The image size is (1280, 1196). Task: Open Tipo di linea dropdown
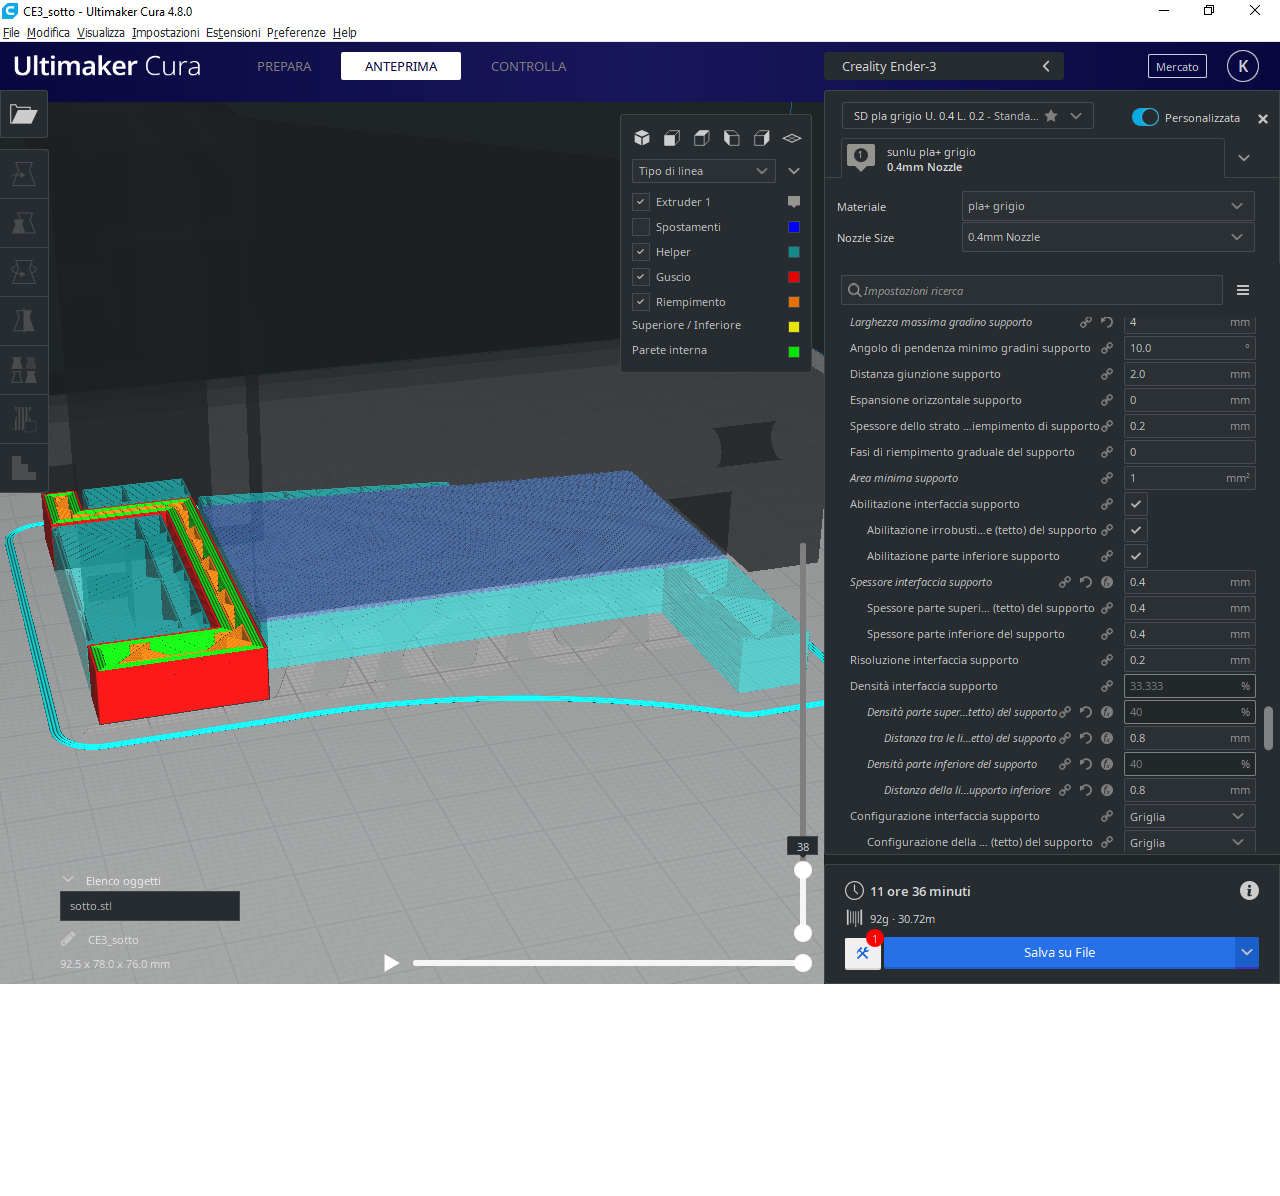pyautogui.click(x=703, y=171)
